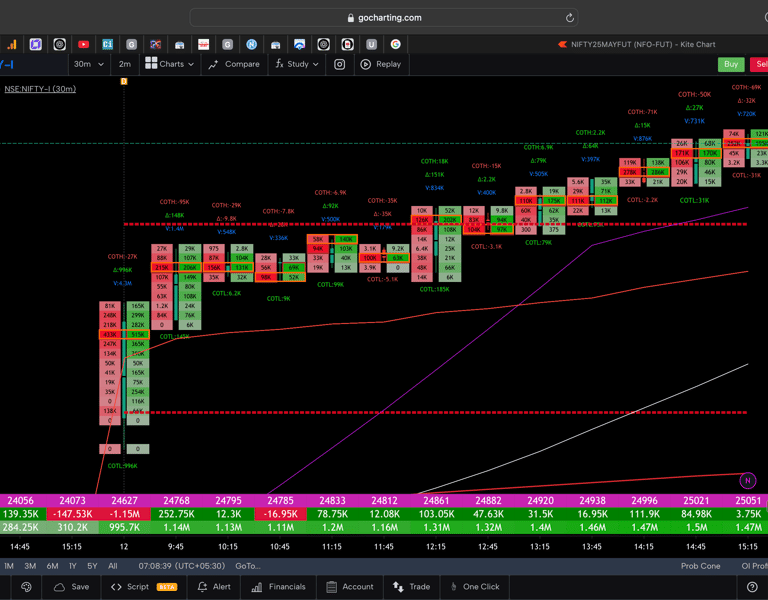Click the Compare sparkline icon
Viewport: 768px width, 600px height.
tap(213, 65)
